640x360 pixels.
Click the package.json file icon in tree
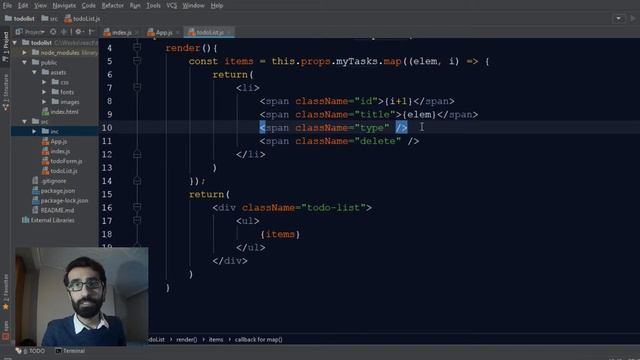pos(36,191)
